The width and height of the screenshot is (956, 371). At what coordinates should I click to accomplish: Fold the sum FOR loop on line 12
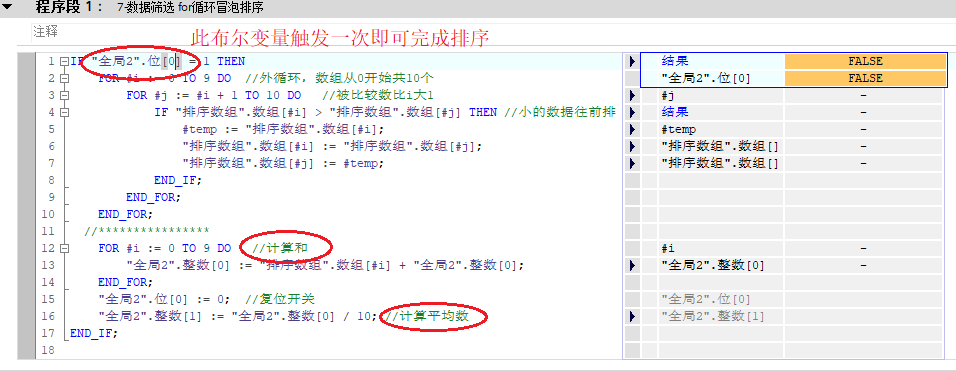65,249
